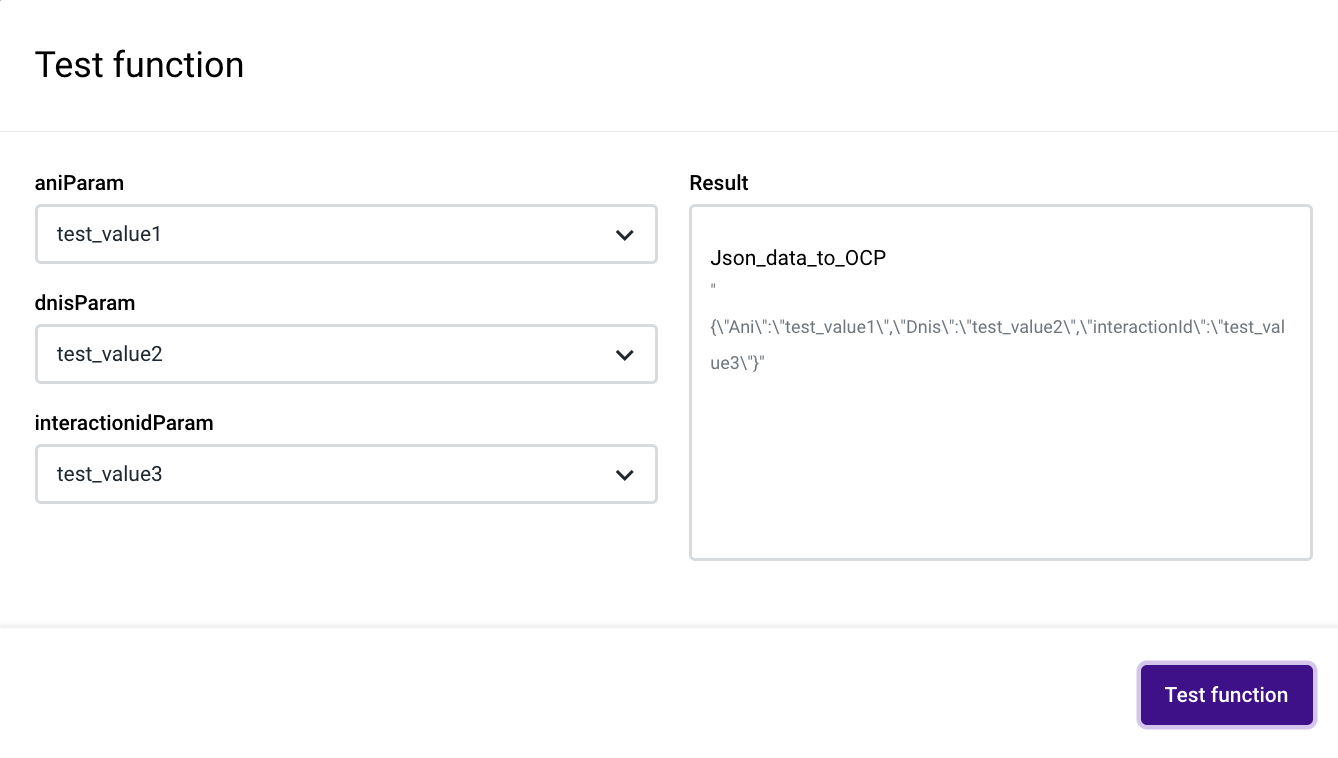Image resolution: width=1338 pixels, height=758 pixels.
Task: Click the test_value1 selected text
Action: (x=109, y=235)
